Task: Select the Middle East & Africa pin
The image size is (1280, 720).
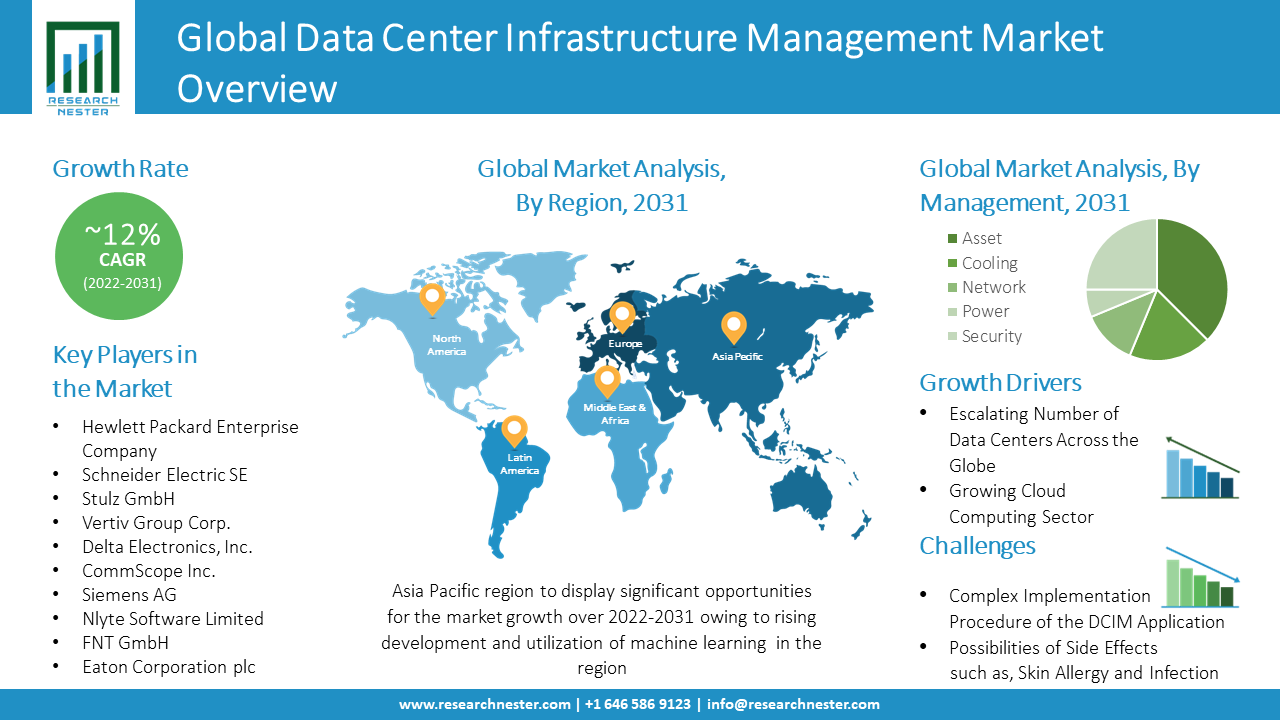Action: (607, 381)
